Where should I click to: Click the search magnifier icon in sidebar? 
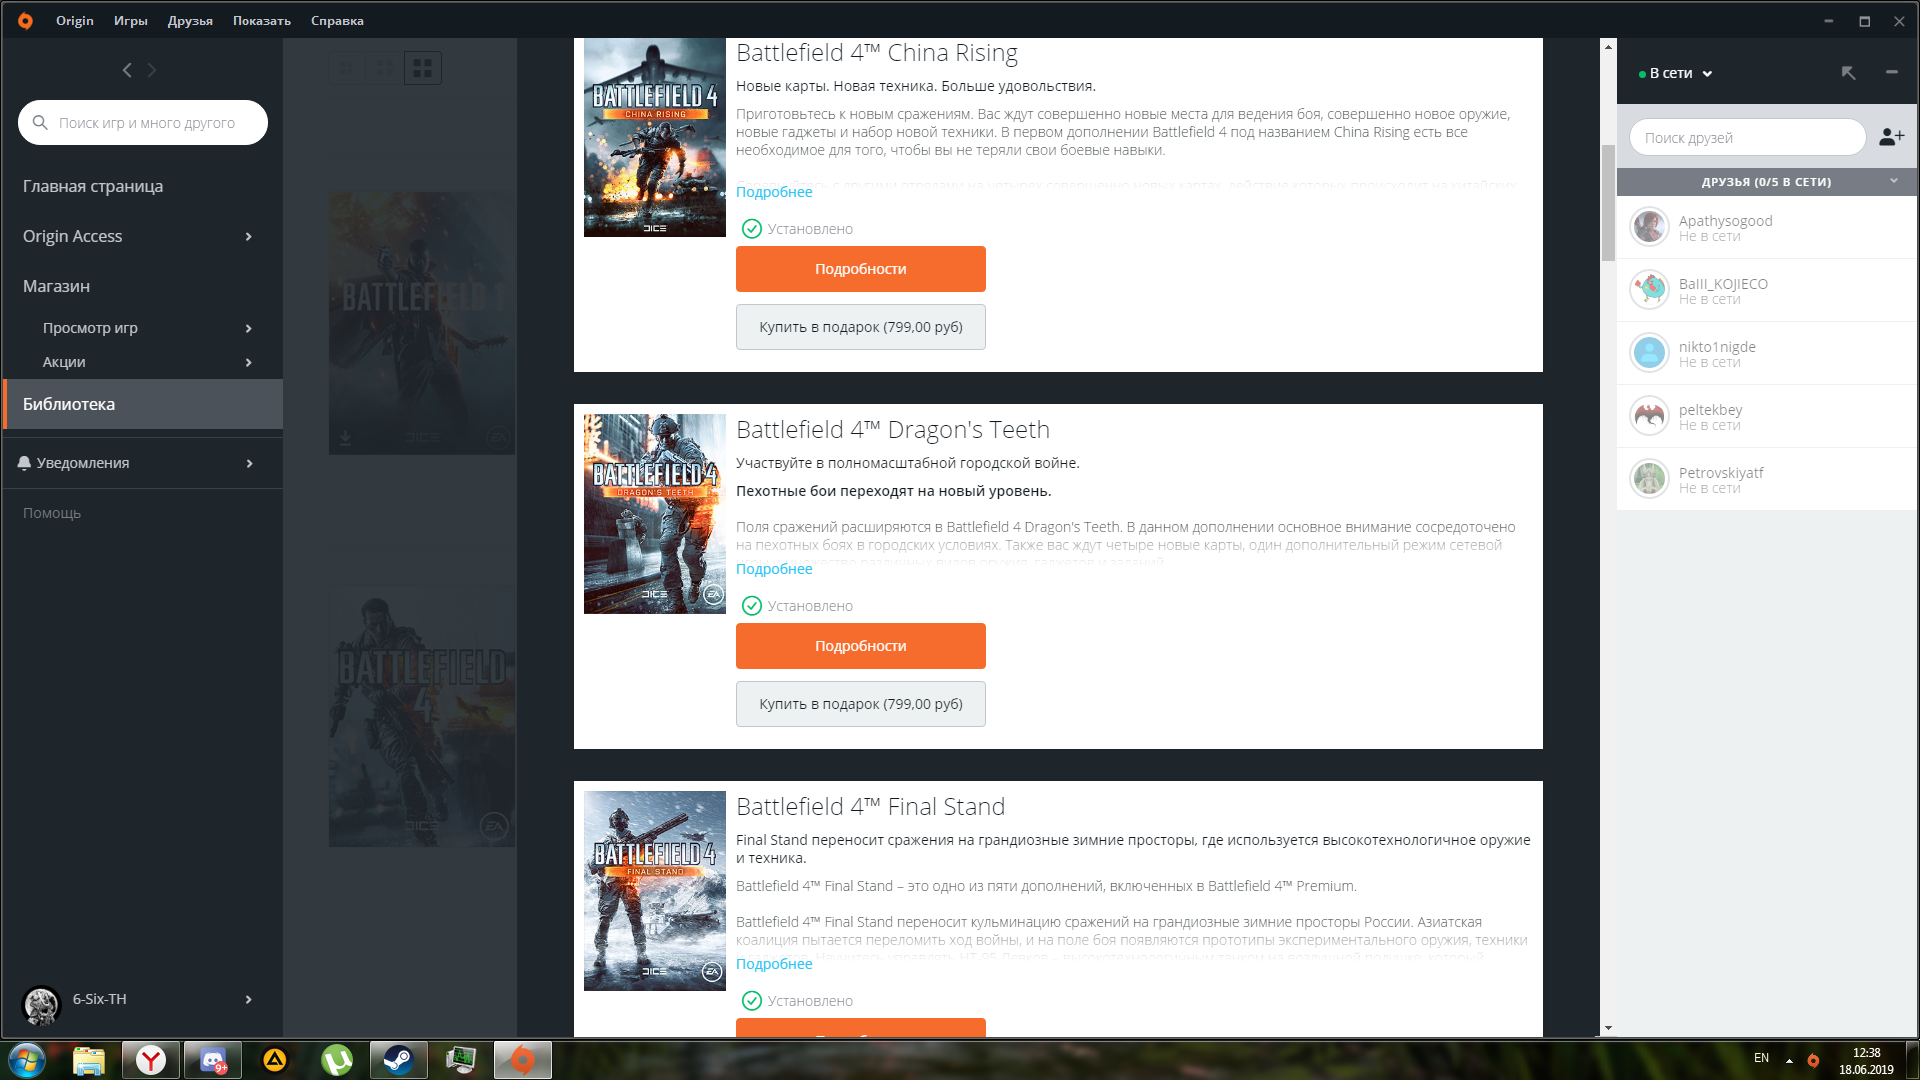coord(40,122)
